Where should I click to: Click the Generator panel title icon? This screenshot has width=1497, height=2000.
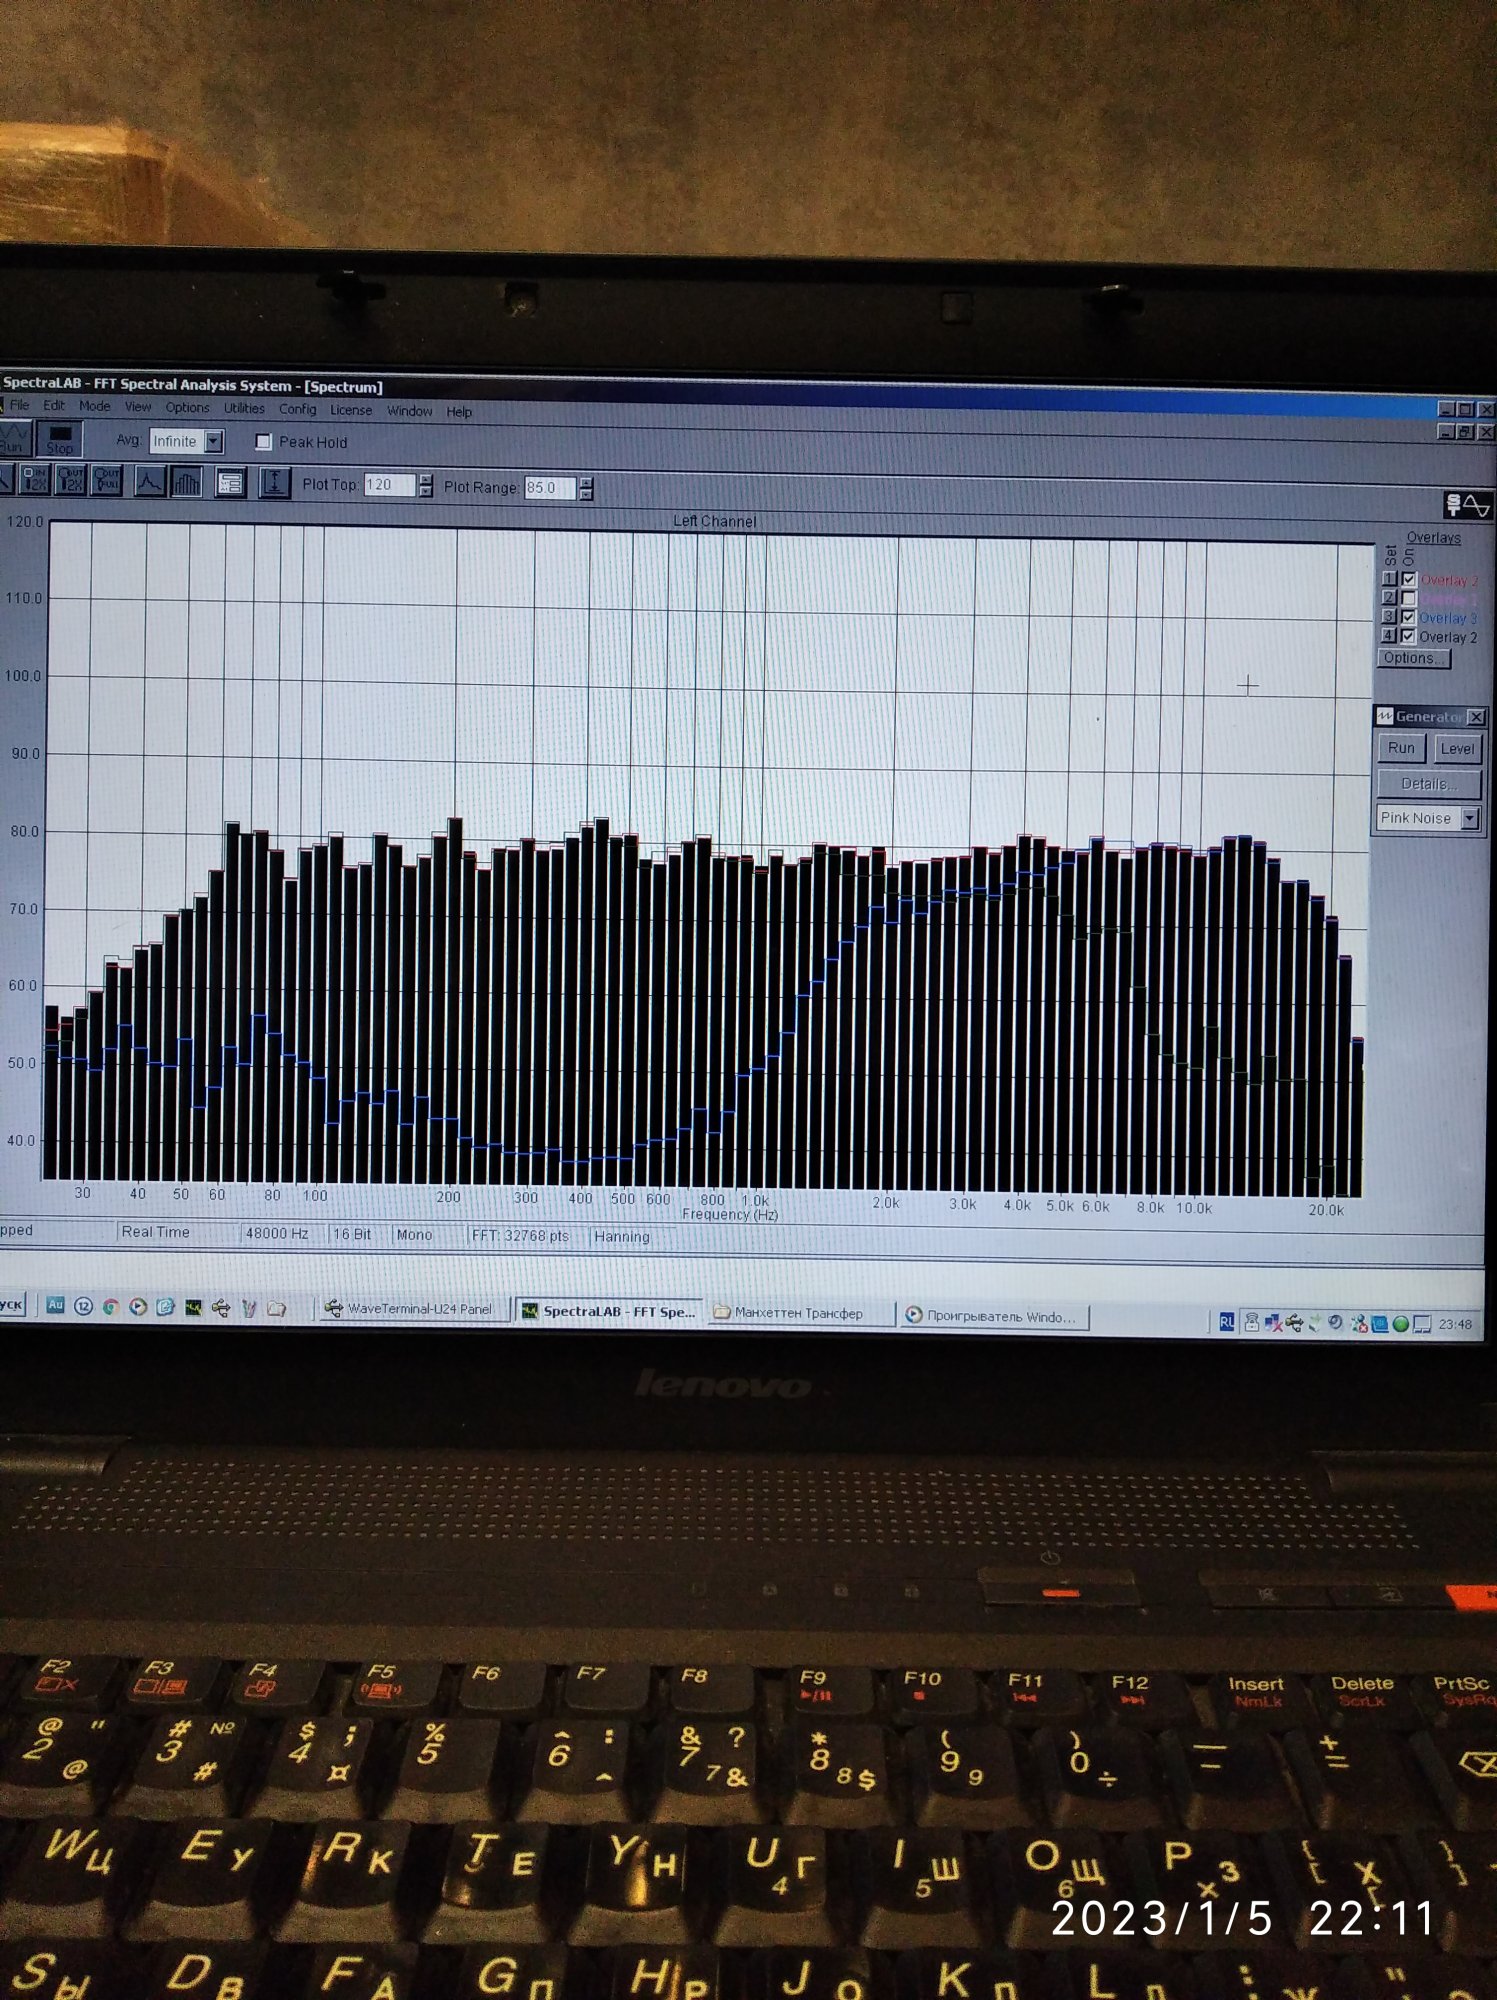click(x=1385, y=716)
